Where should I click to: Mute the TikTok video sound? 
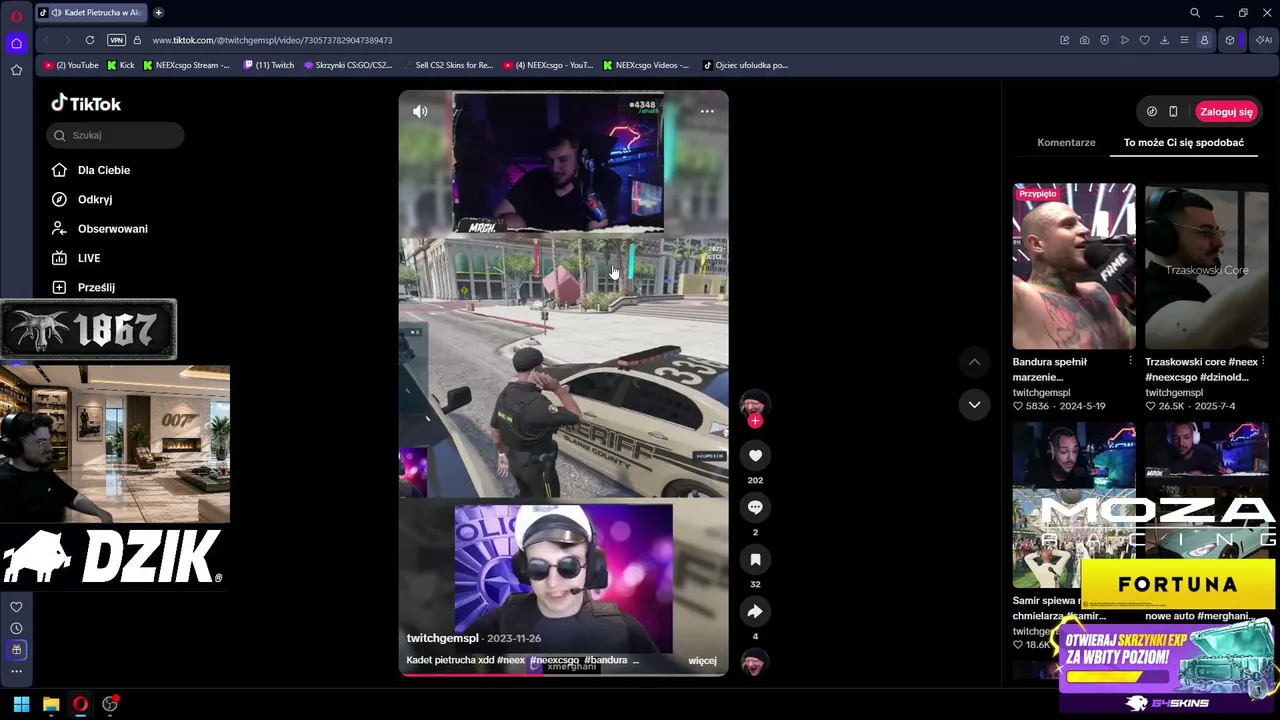(x=420, y=111)
